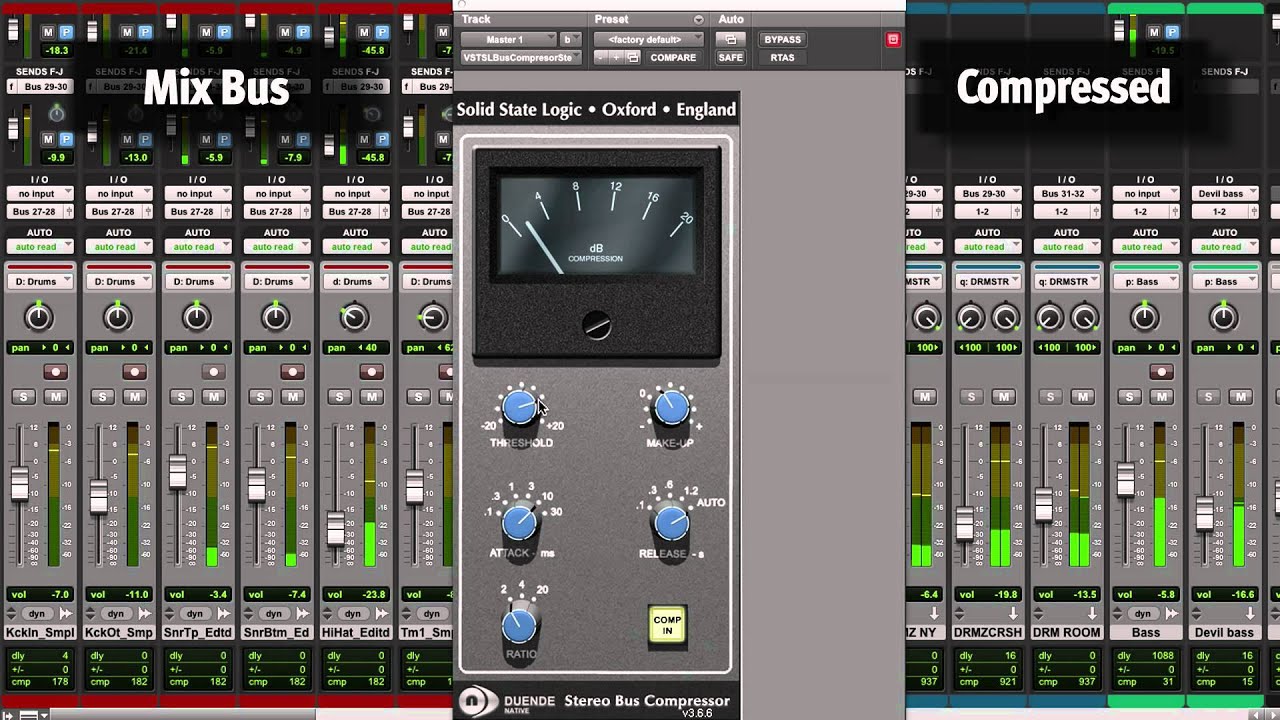Screen dimensions: 1280x720
Task: Click the RTAS button
Action: [782, 58]
